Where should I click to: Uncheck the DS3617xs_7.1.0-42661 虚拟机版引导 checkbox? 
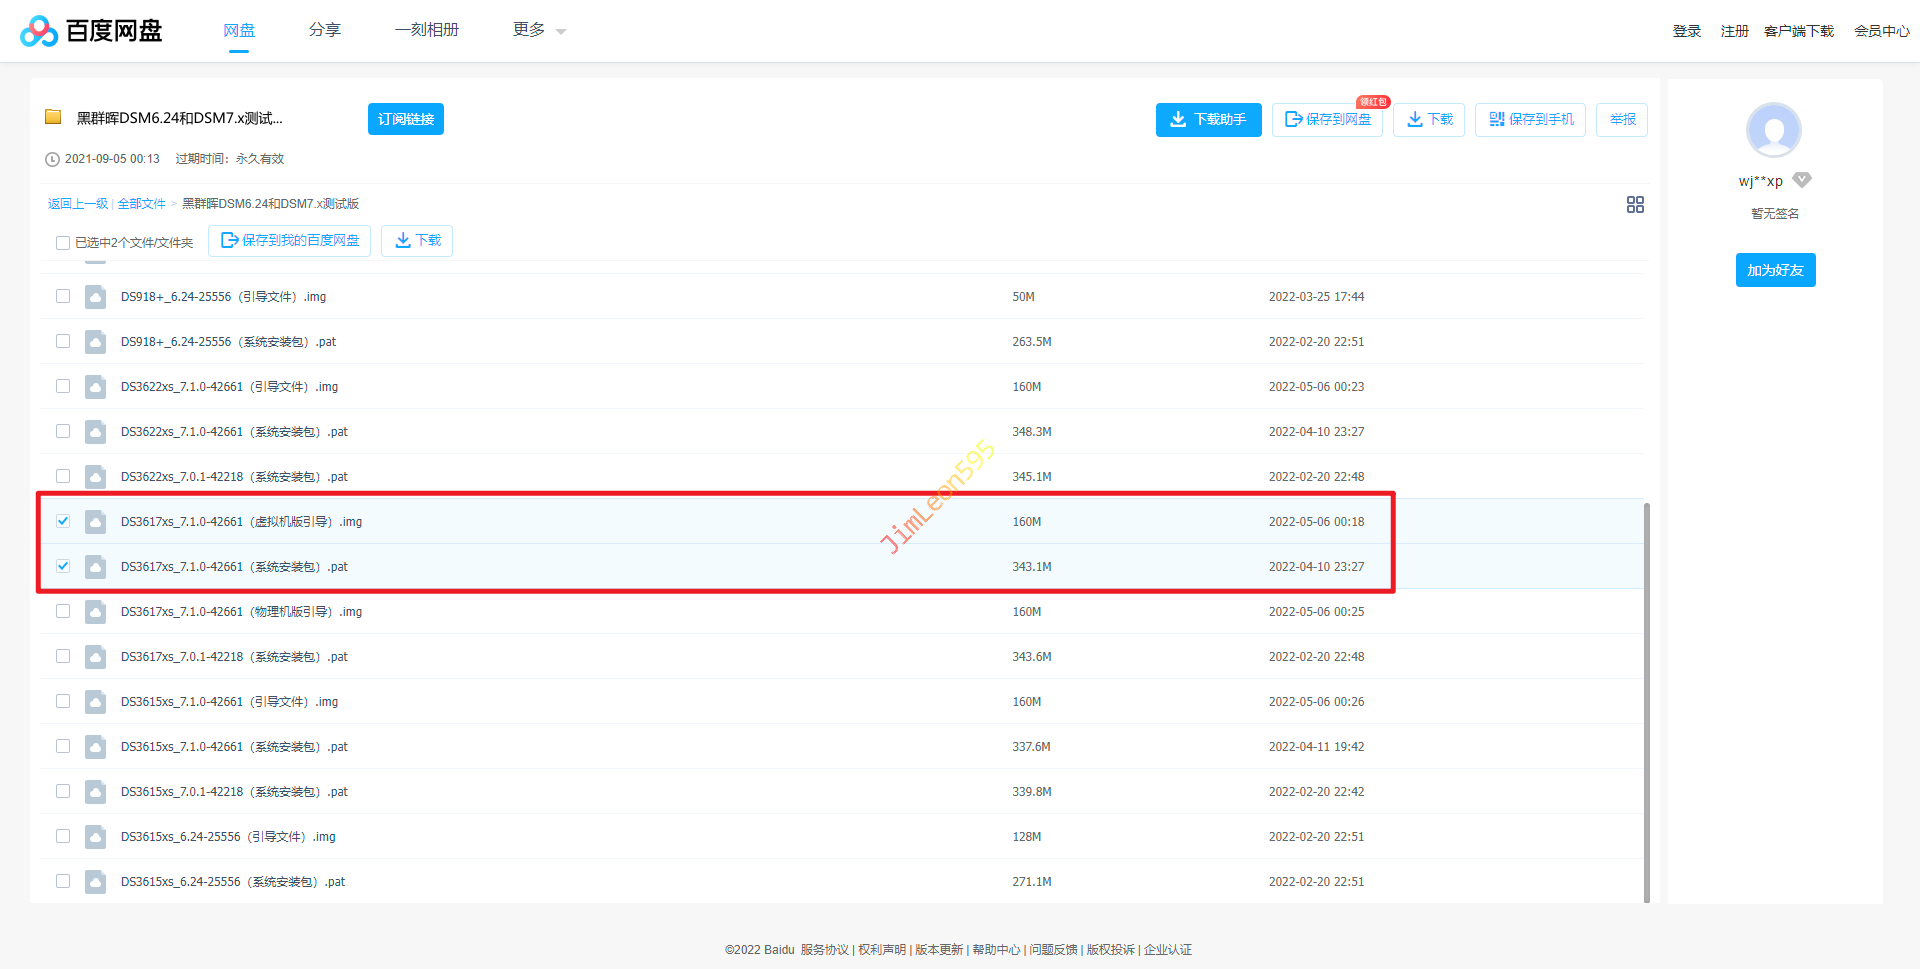pos(63,521)
